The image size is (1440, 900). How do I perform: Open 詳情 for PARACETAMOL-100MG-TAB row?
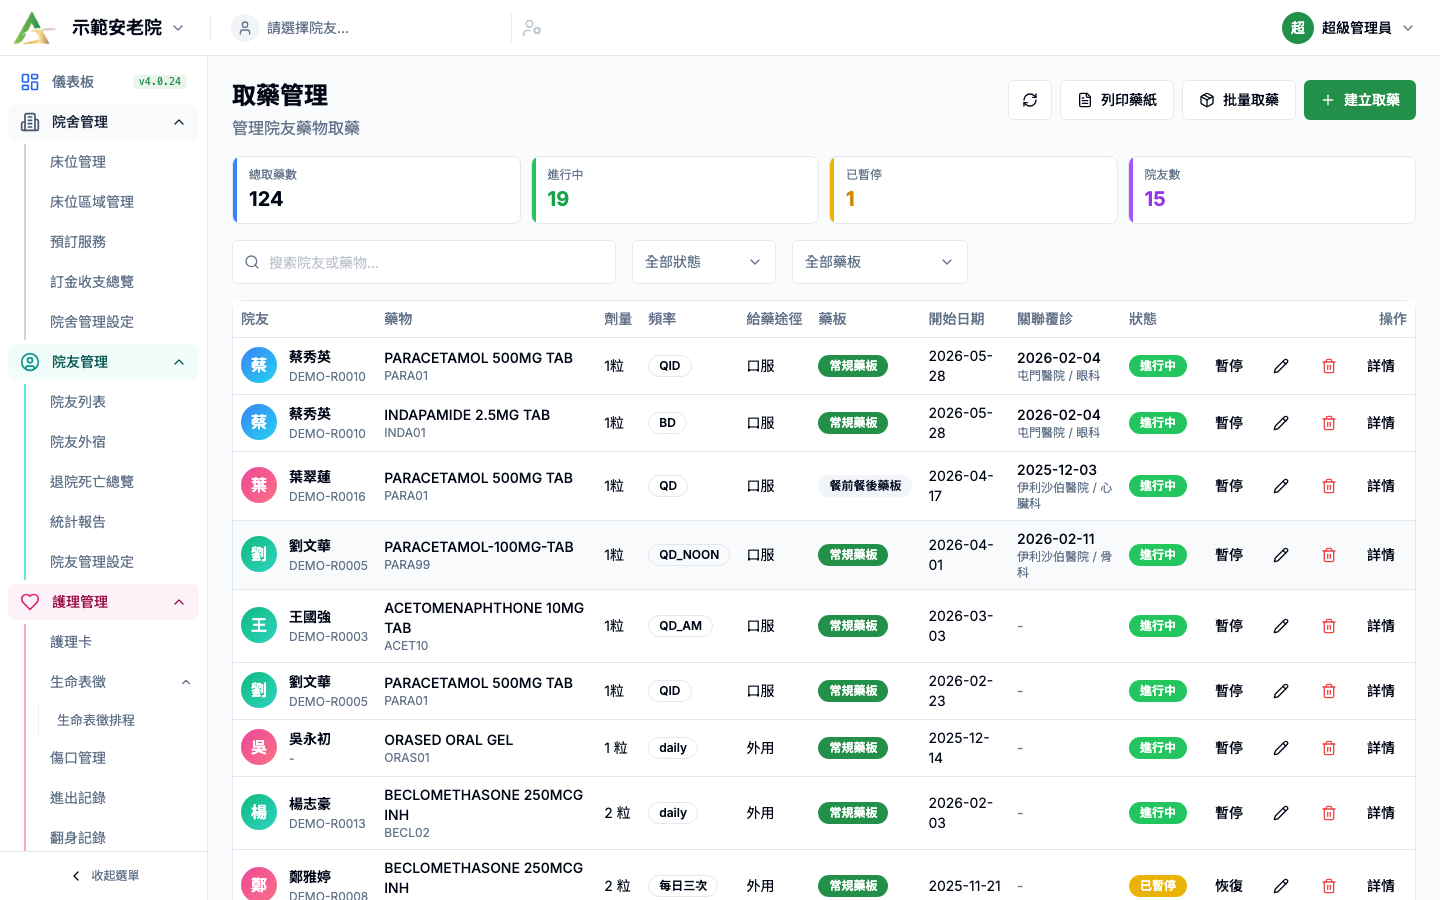[1381, 555]
